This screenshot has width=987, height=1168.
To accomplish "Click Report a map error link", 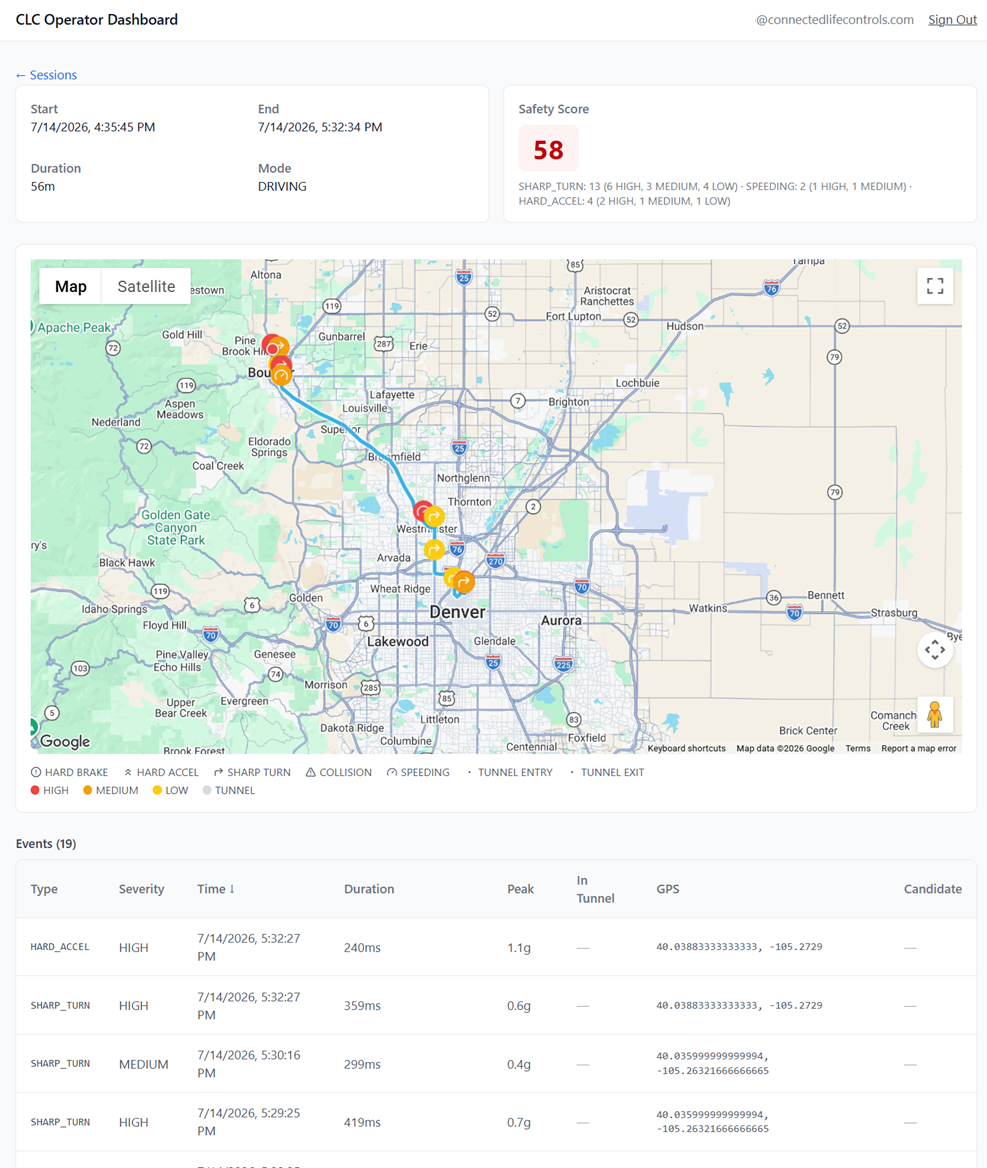I will tap(918, 748).
